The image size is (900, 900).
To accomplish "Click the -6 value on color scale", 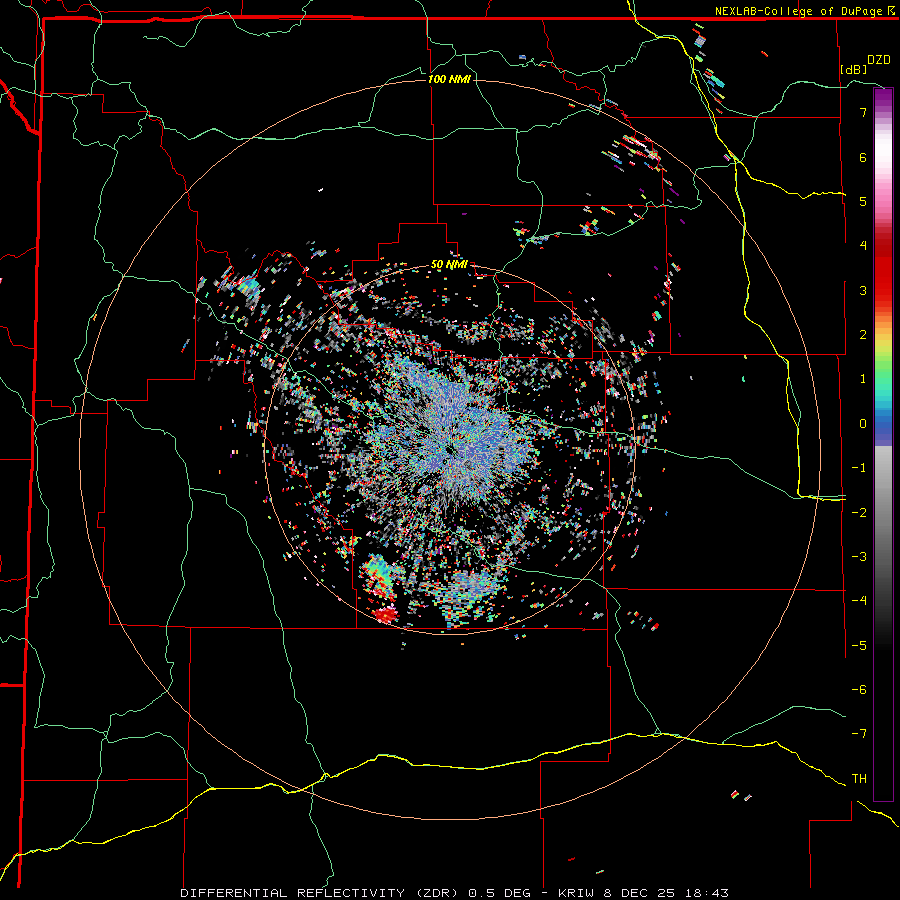I will coord(859,690).
